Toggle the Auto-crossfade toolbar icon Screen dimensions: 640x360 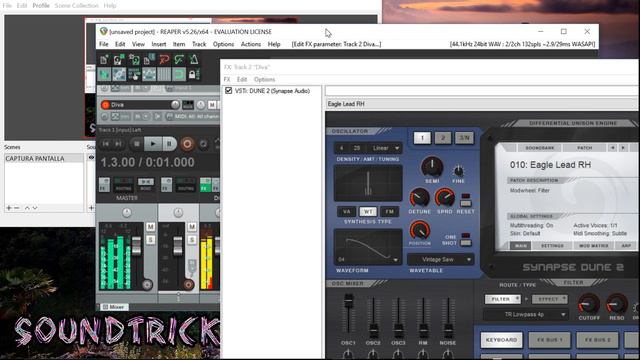104,74
